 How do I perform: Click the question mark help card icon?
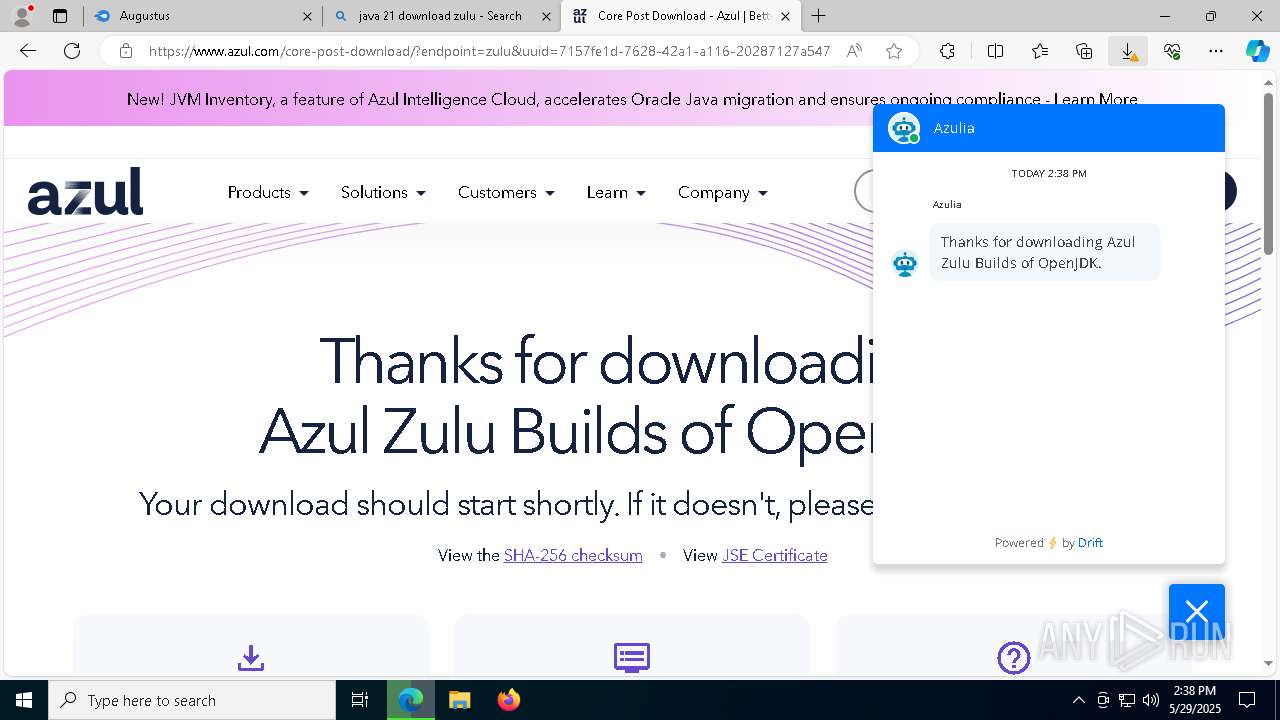click(1013, 658)
